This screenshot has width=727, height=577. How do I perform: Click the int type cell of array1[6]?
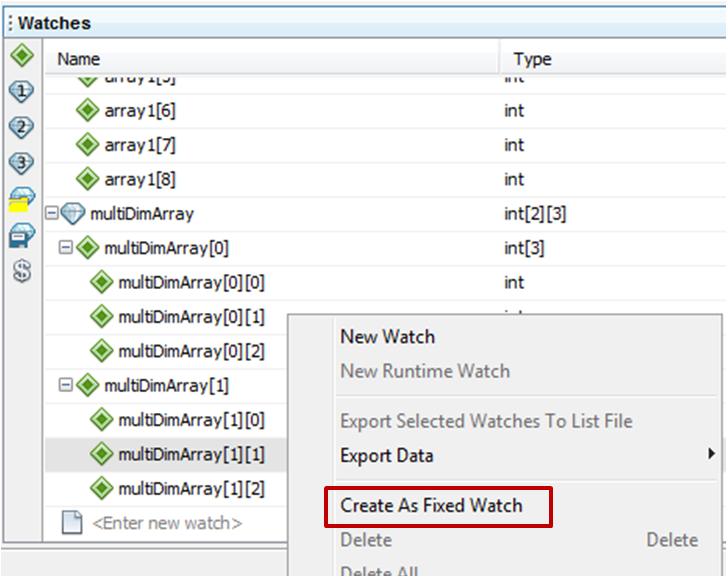pyautogui.click(x=514, y=111)
